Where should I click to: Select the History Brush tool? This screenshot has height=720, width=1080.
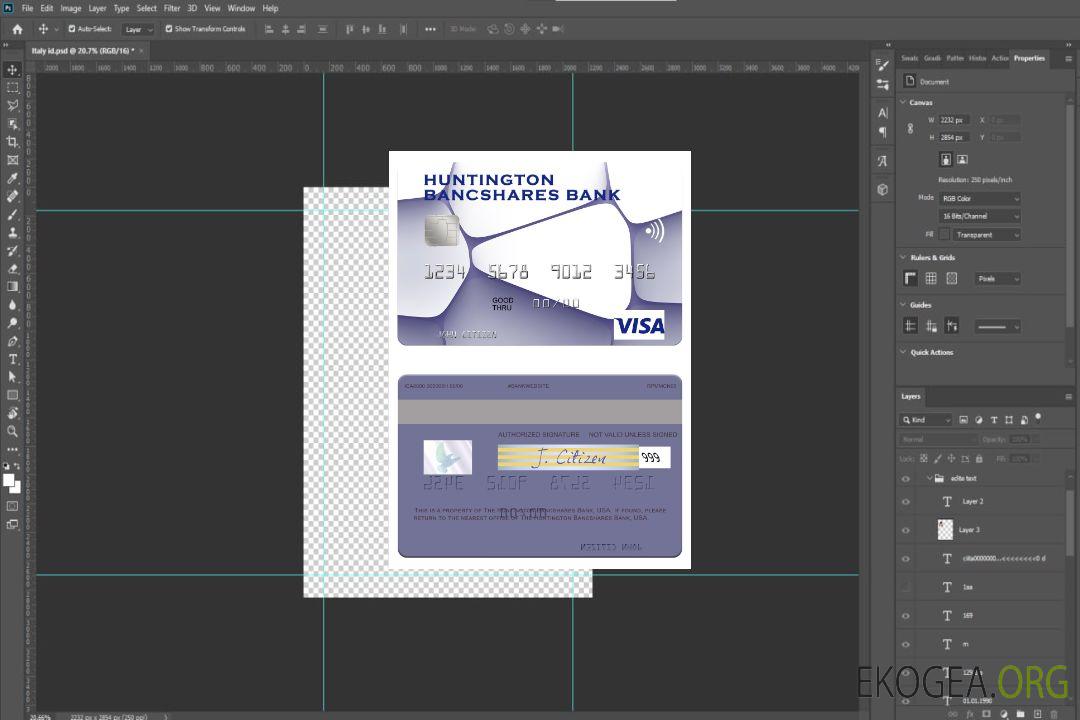coord(12,251)
